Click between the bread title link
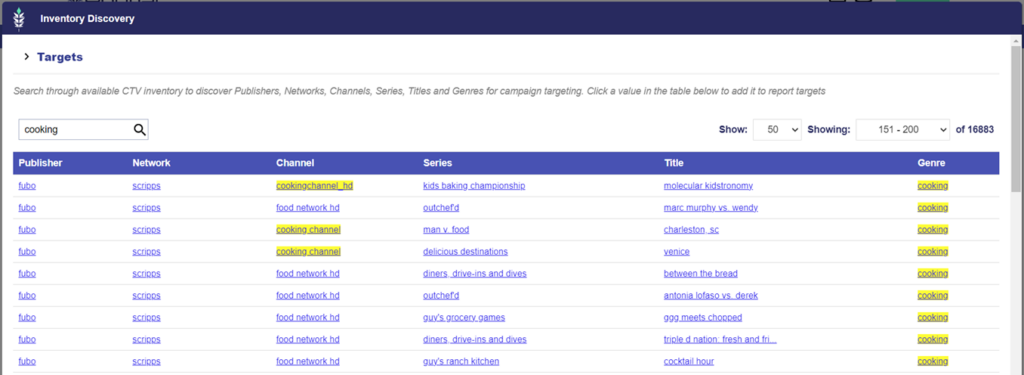The image size is (1024, 375). (x=701, y=274)
